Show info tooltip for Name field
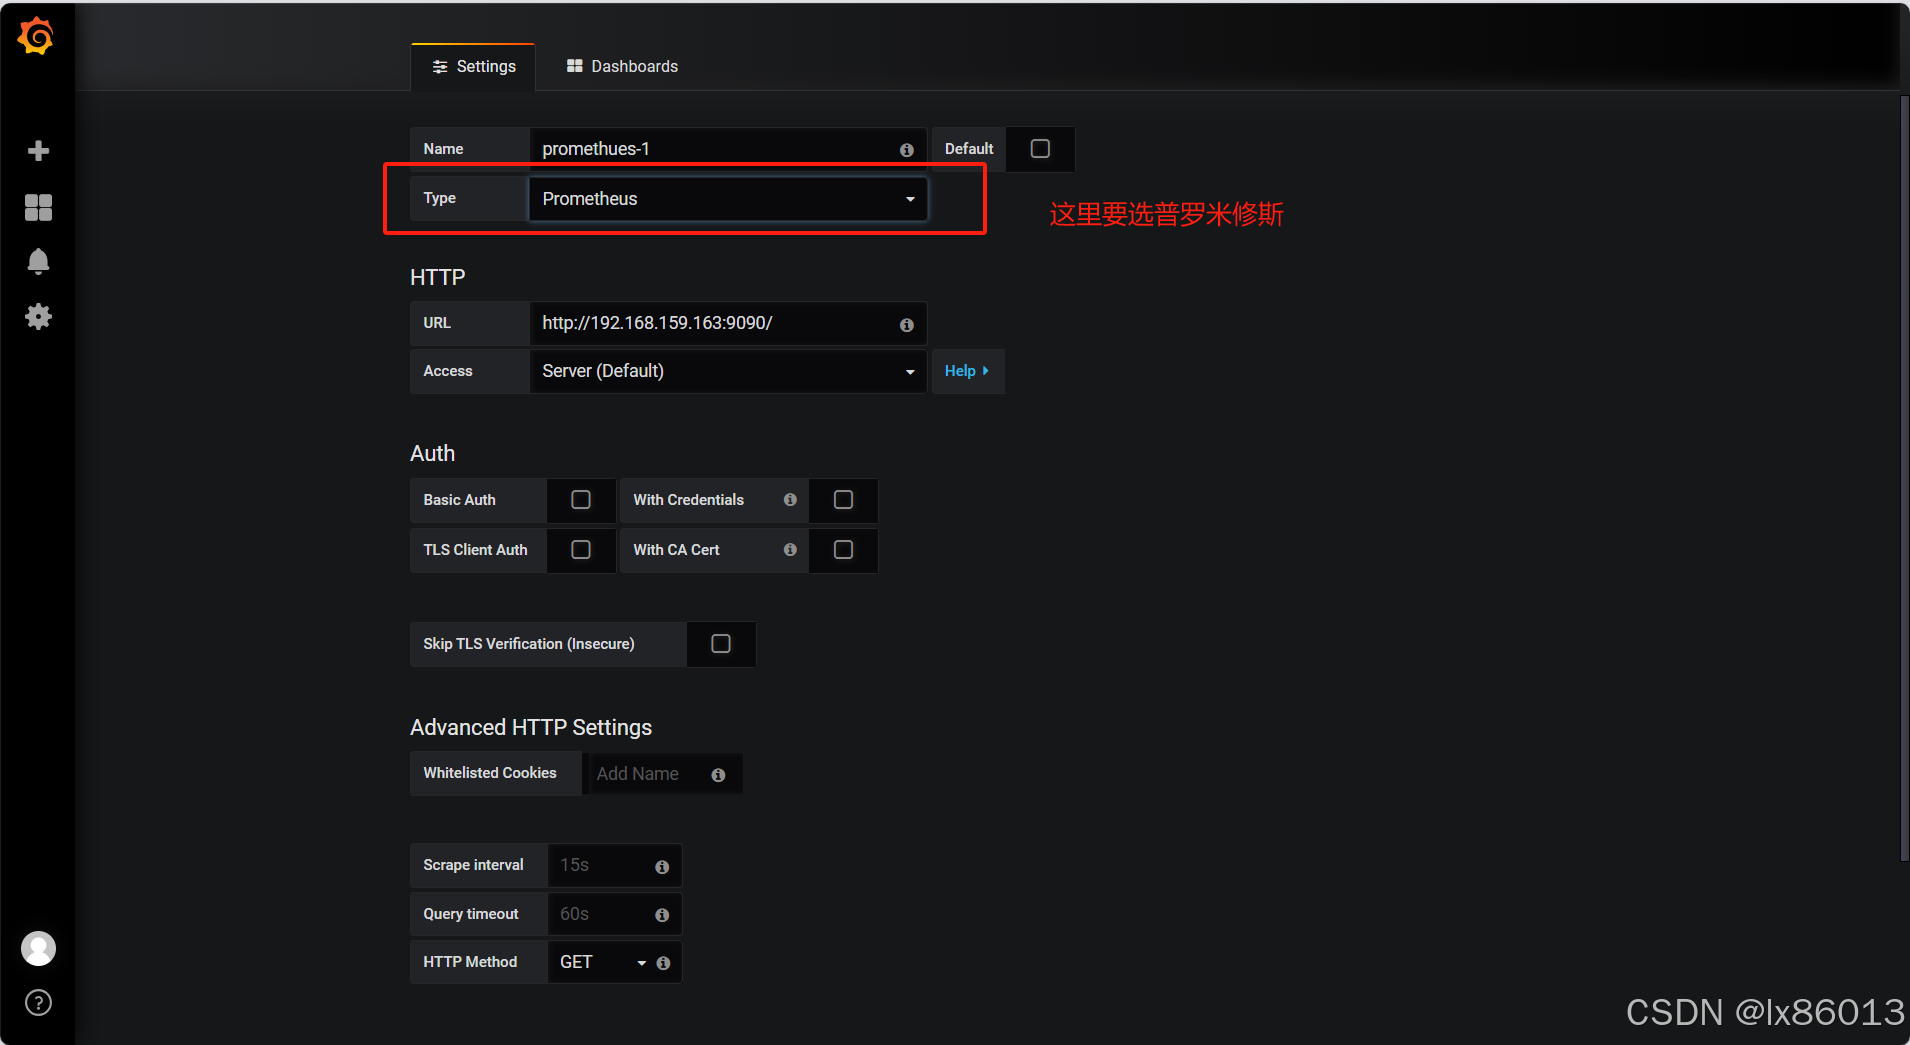The width and height of the screenshot is (1910, 1045). tap(906, 150)
